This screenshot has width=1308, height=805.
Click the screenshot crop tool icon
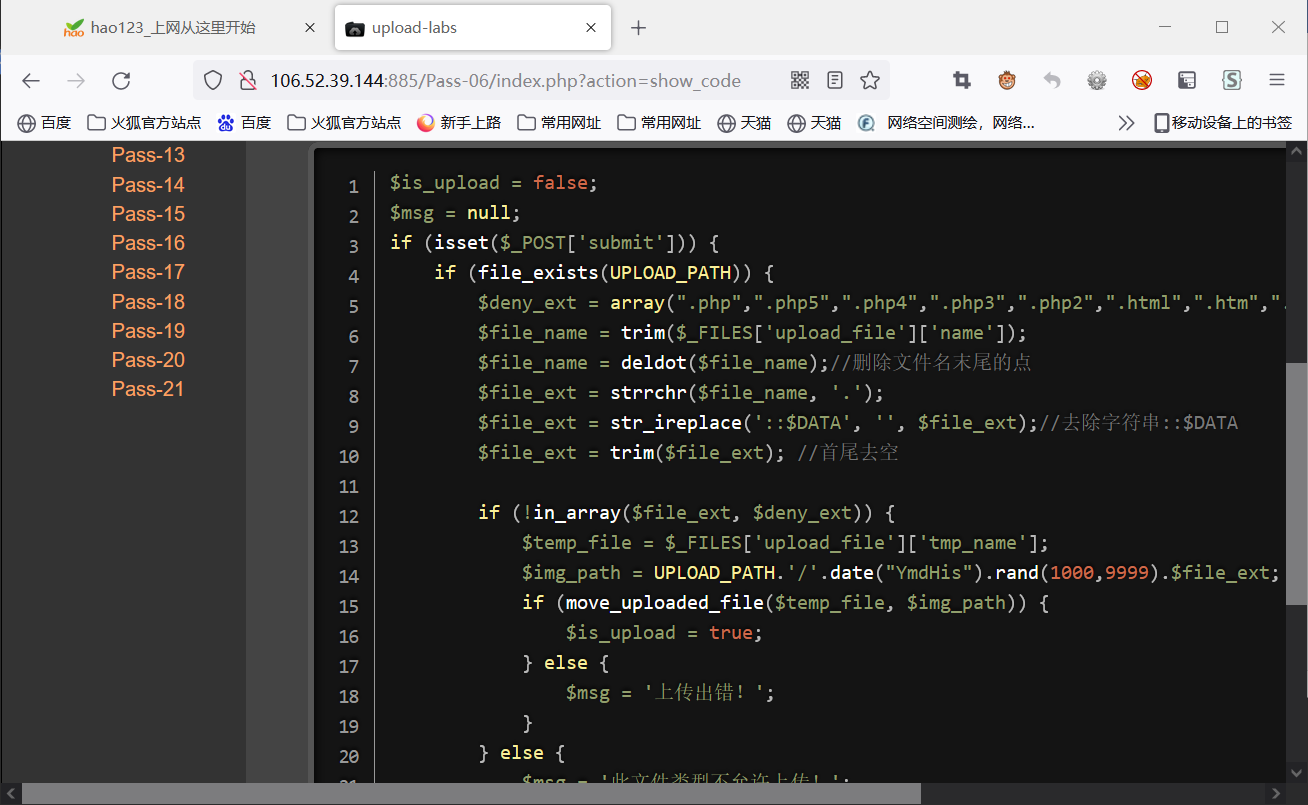click(x=962, y=81)
